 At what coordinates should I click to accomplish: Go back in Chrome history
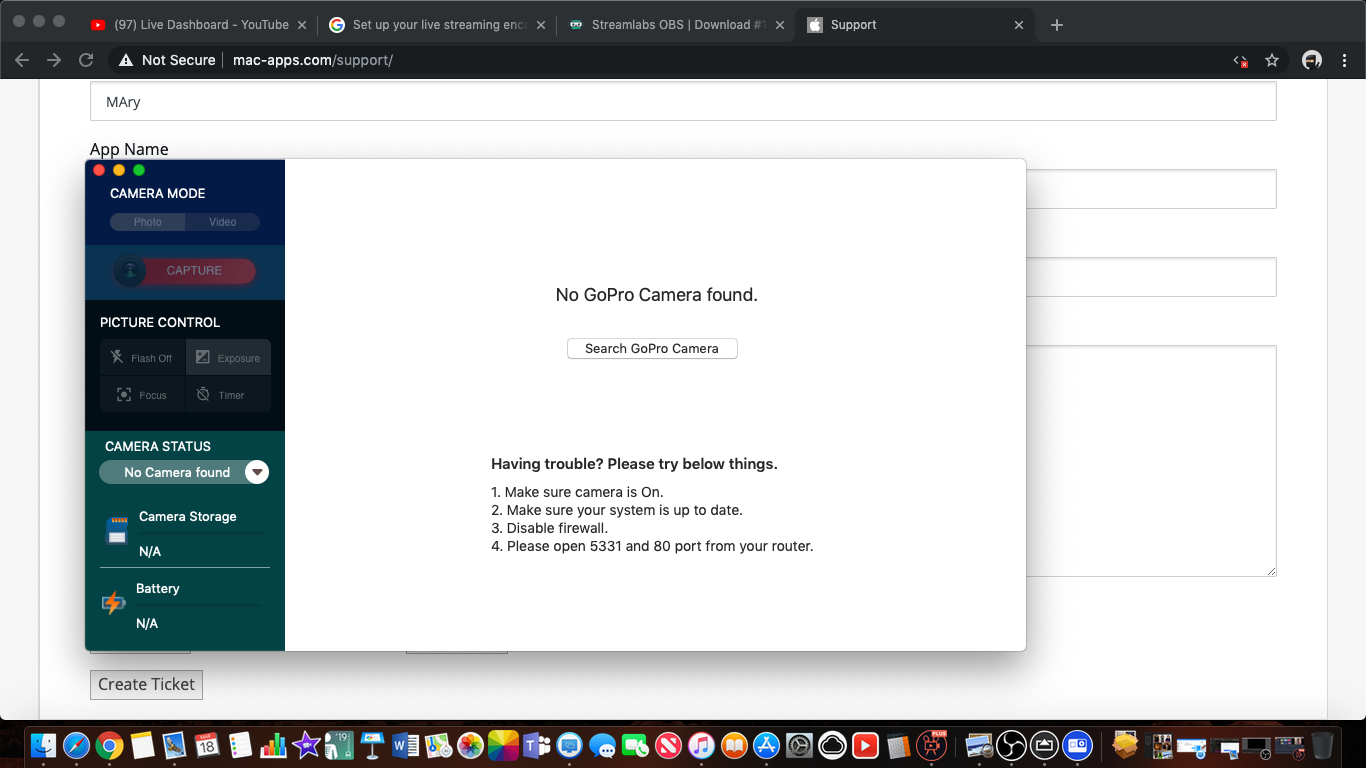(x=22, y=60)
